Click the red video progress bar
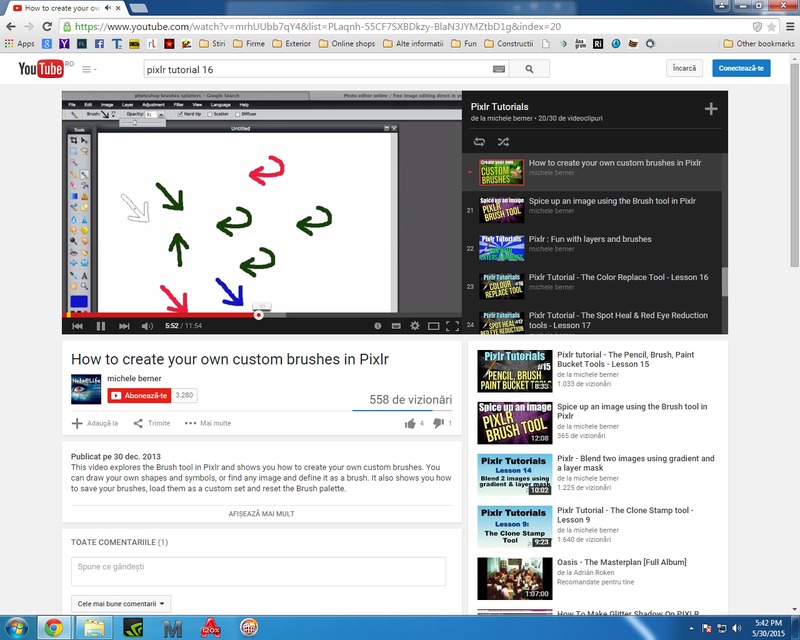This screenshot has width=800, height=640. click(160, 315)
